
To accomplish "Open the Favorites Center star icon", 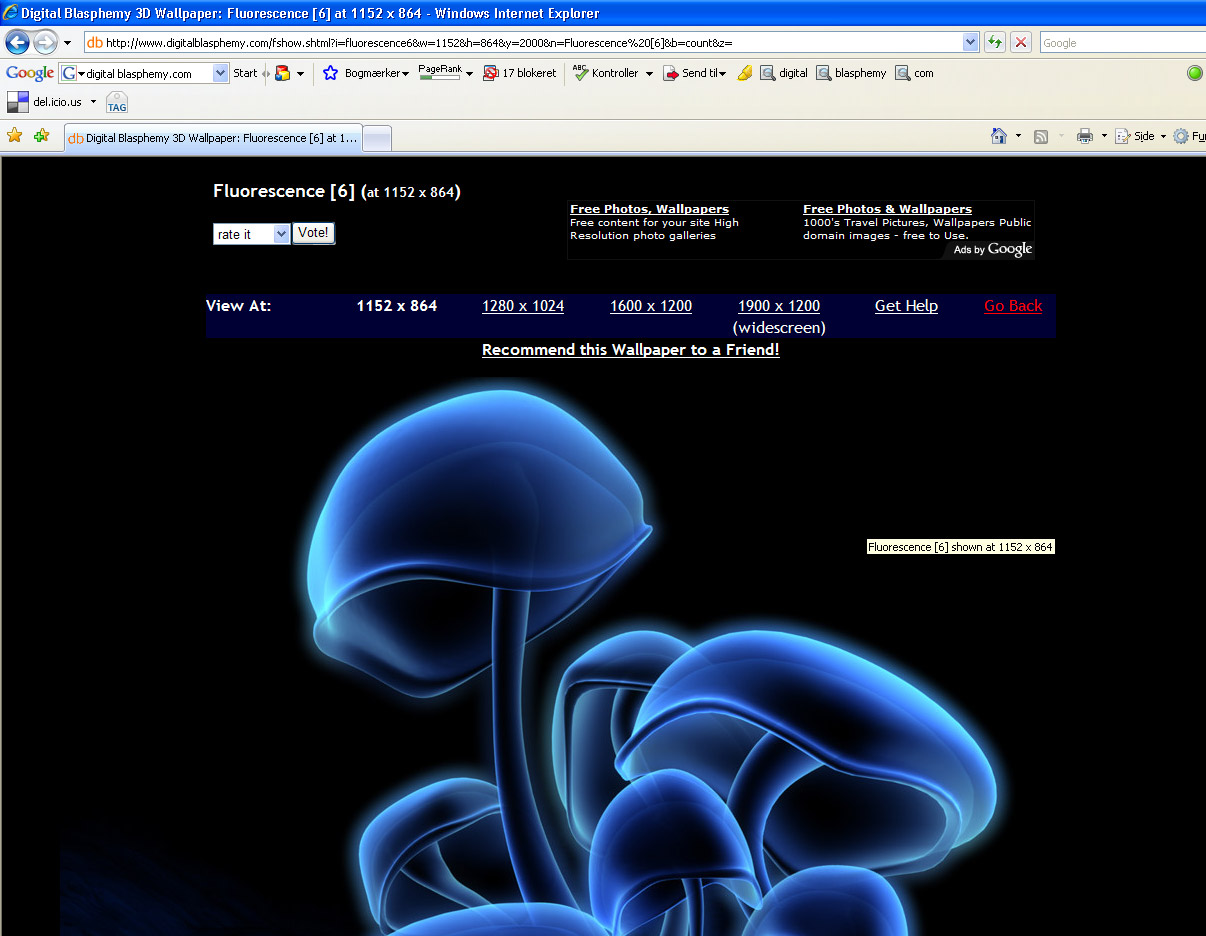I will tap(14, 136).
